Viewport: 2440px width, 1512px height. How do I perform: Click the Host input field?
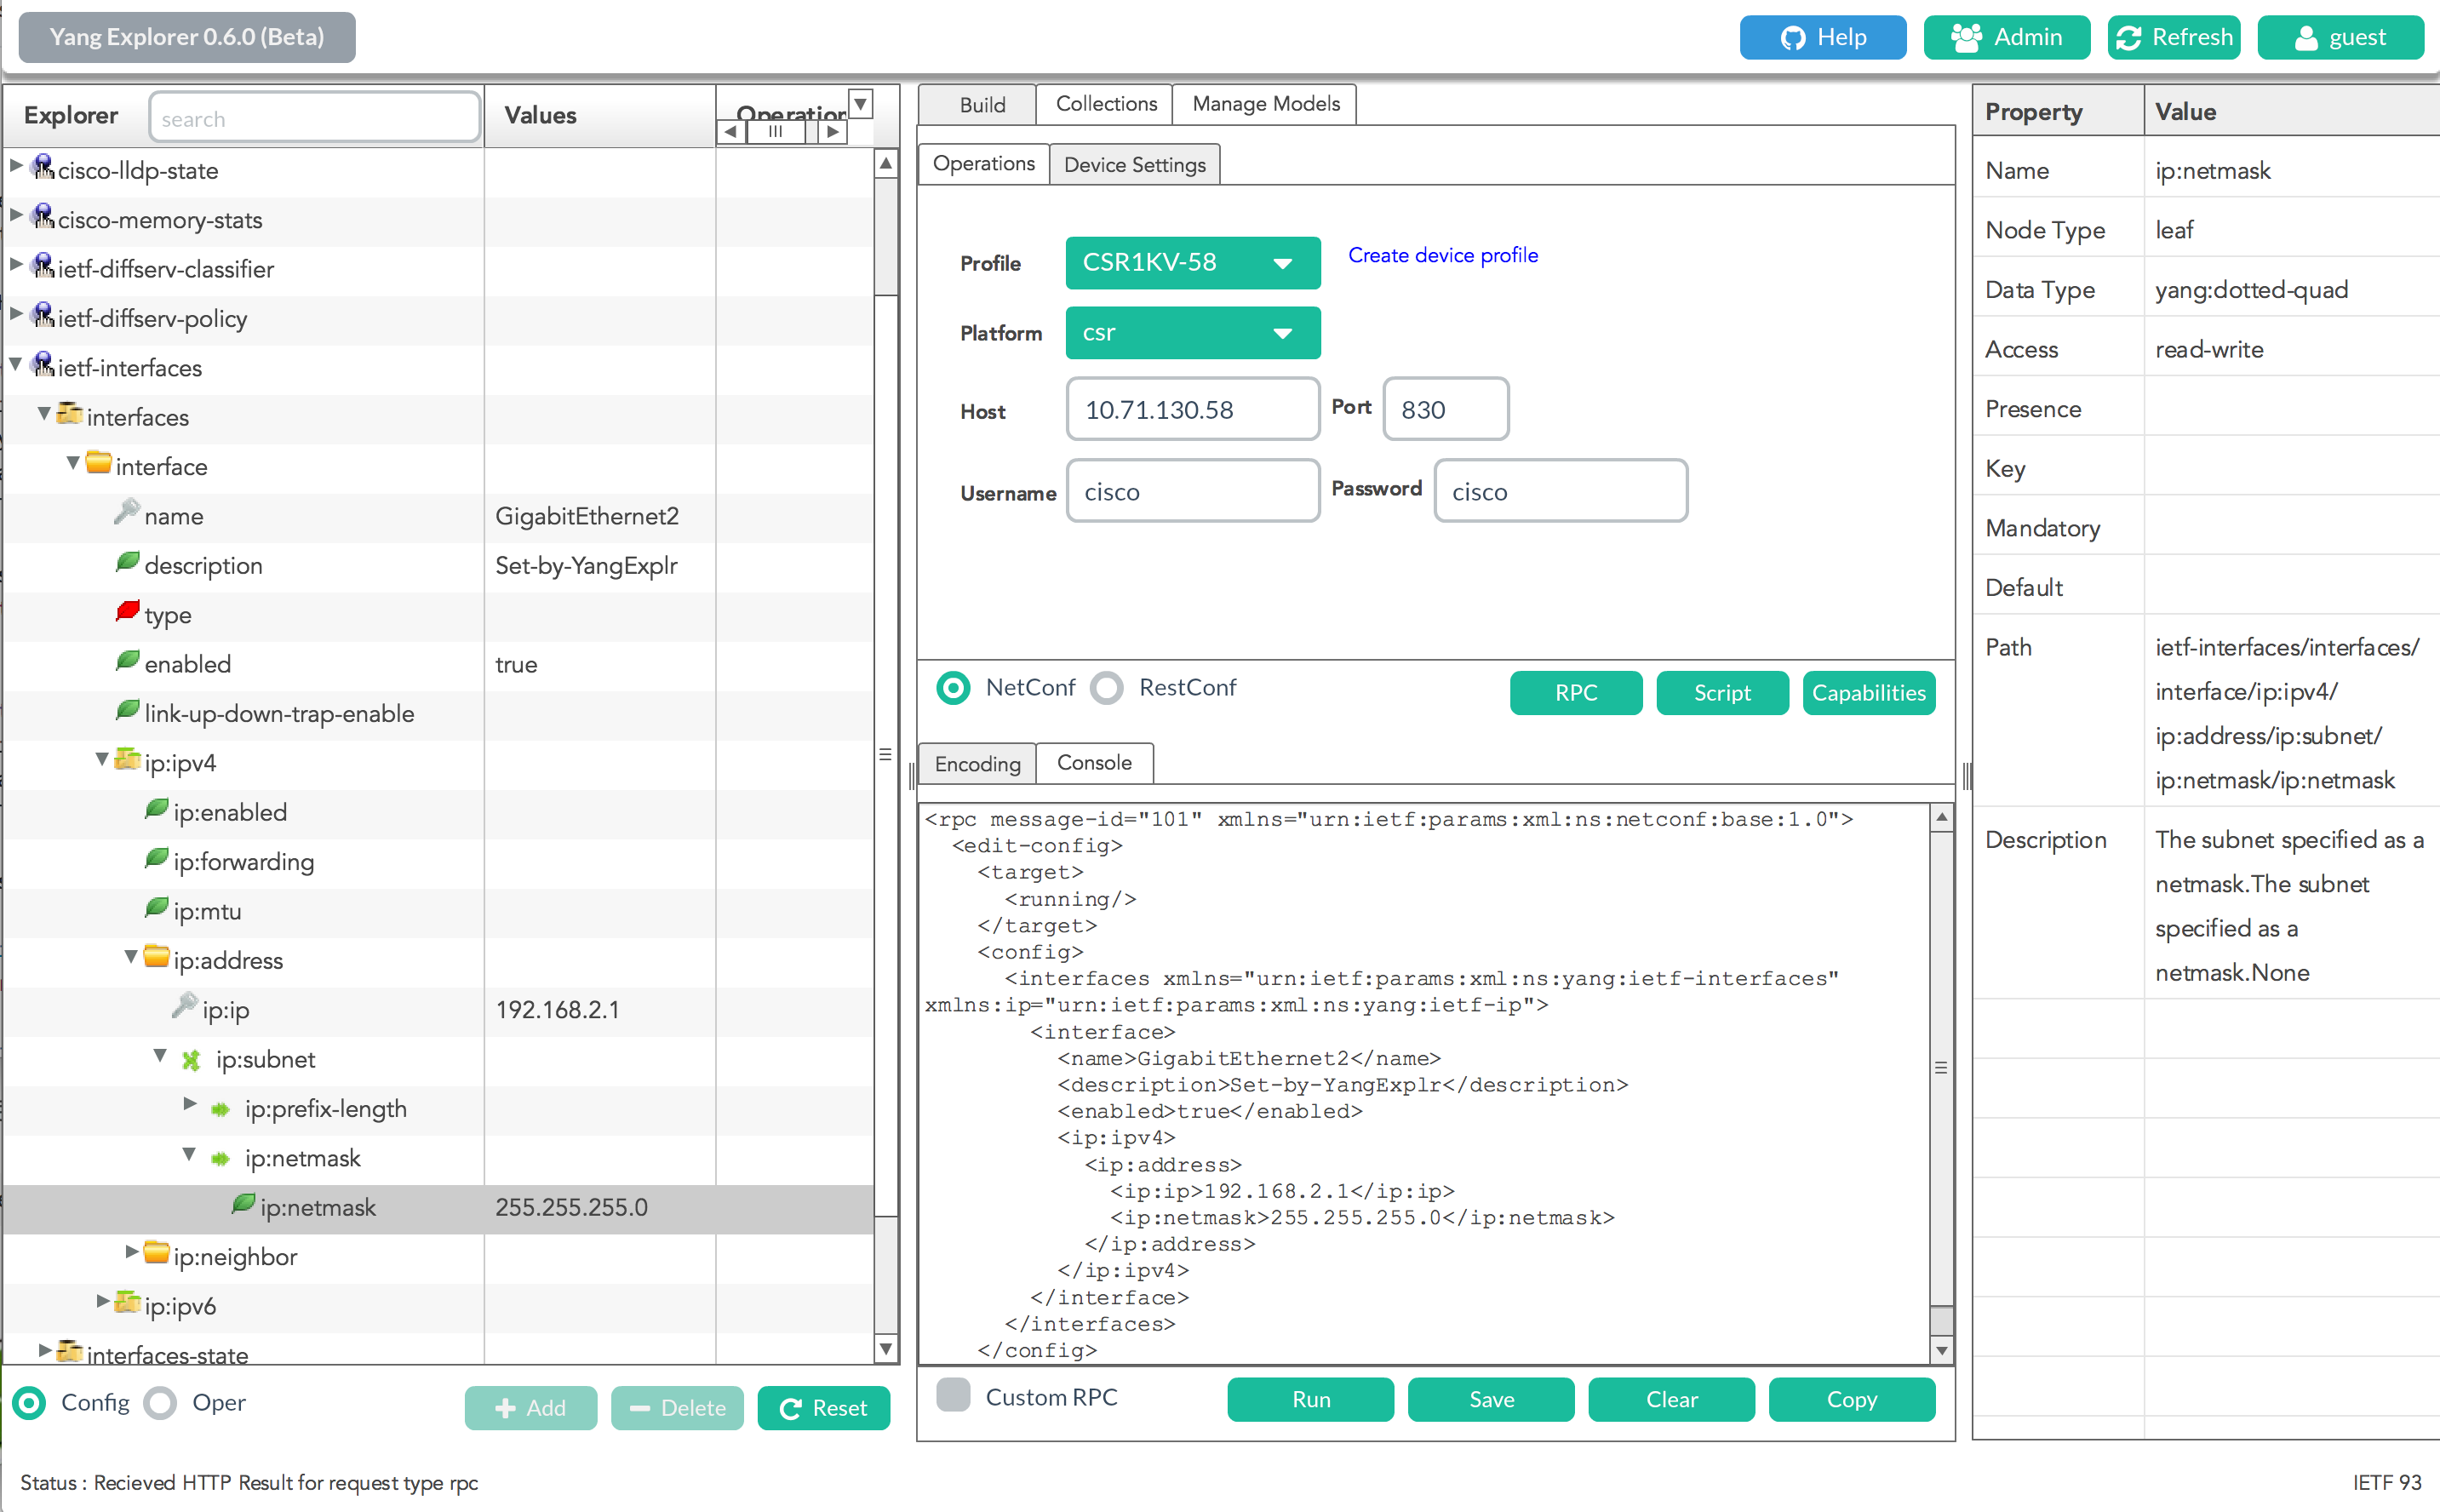[1192, 410]
